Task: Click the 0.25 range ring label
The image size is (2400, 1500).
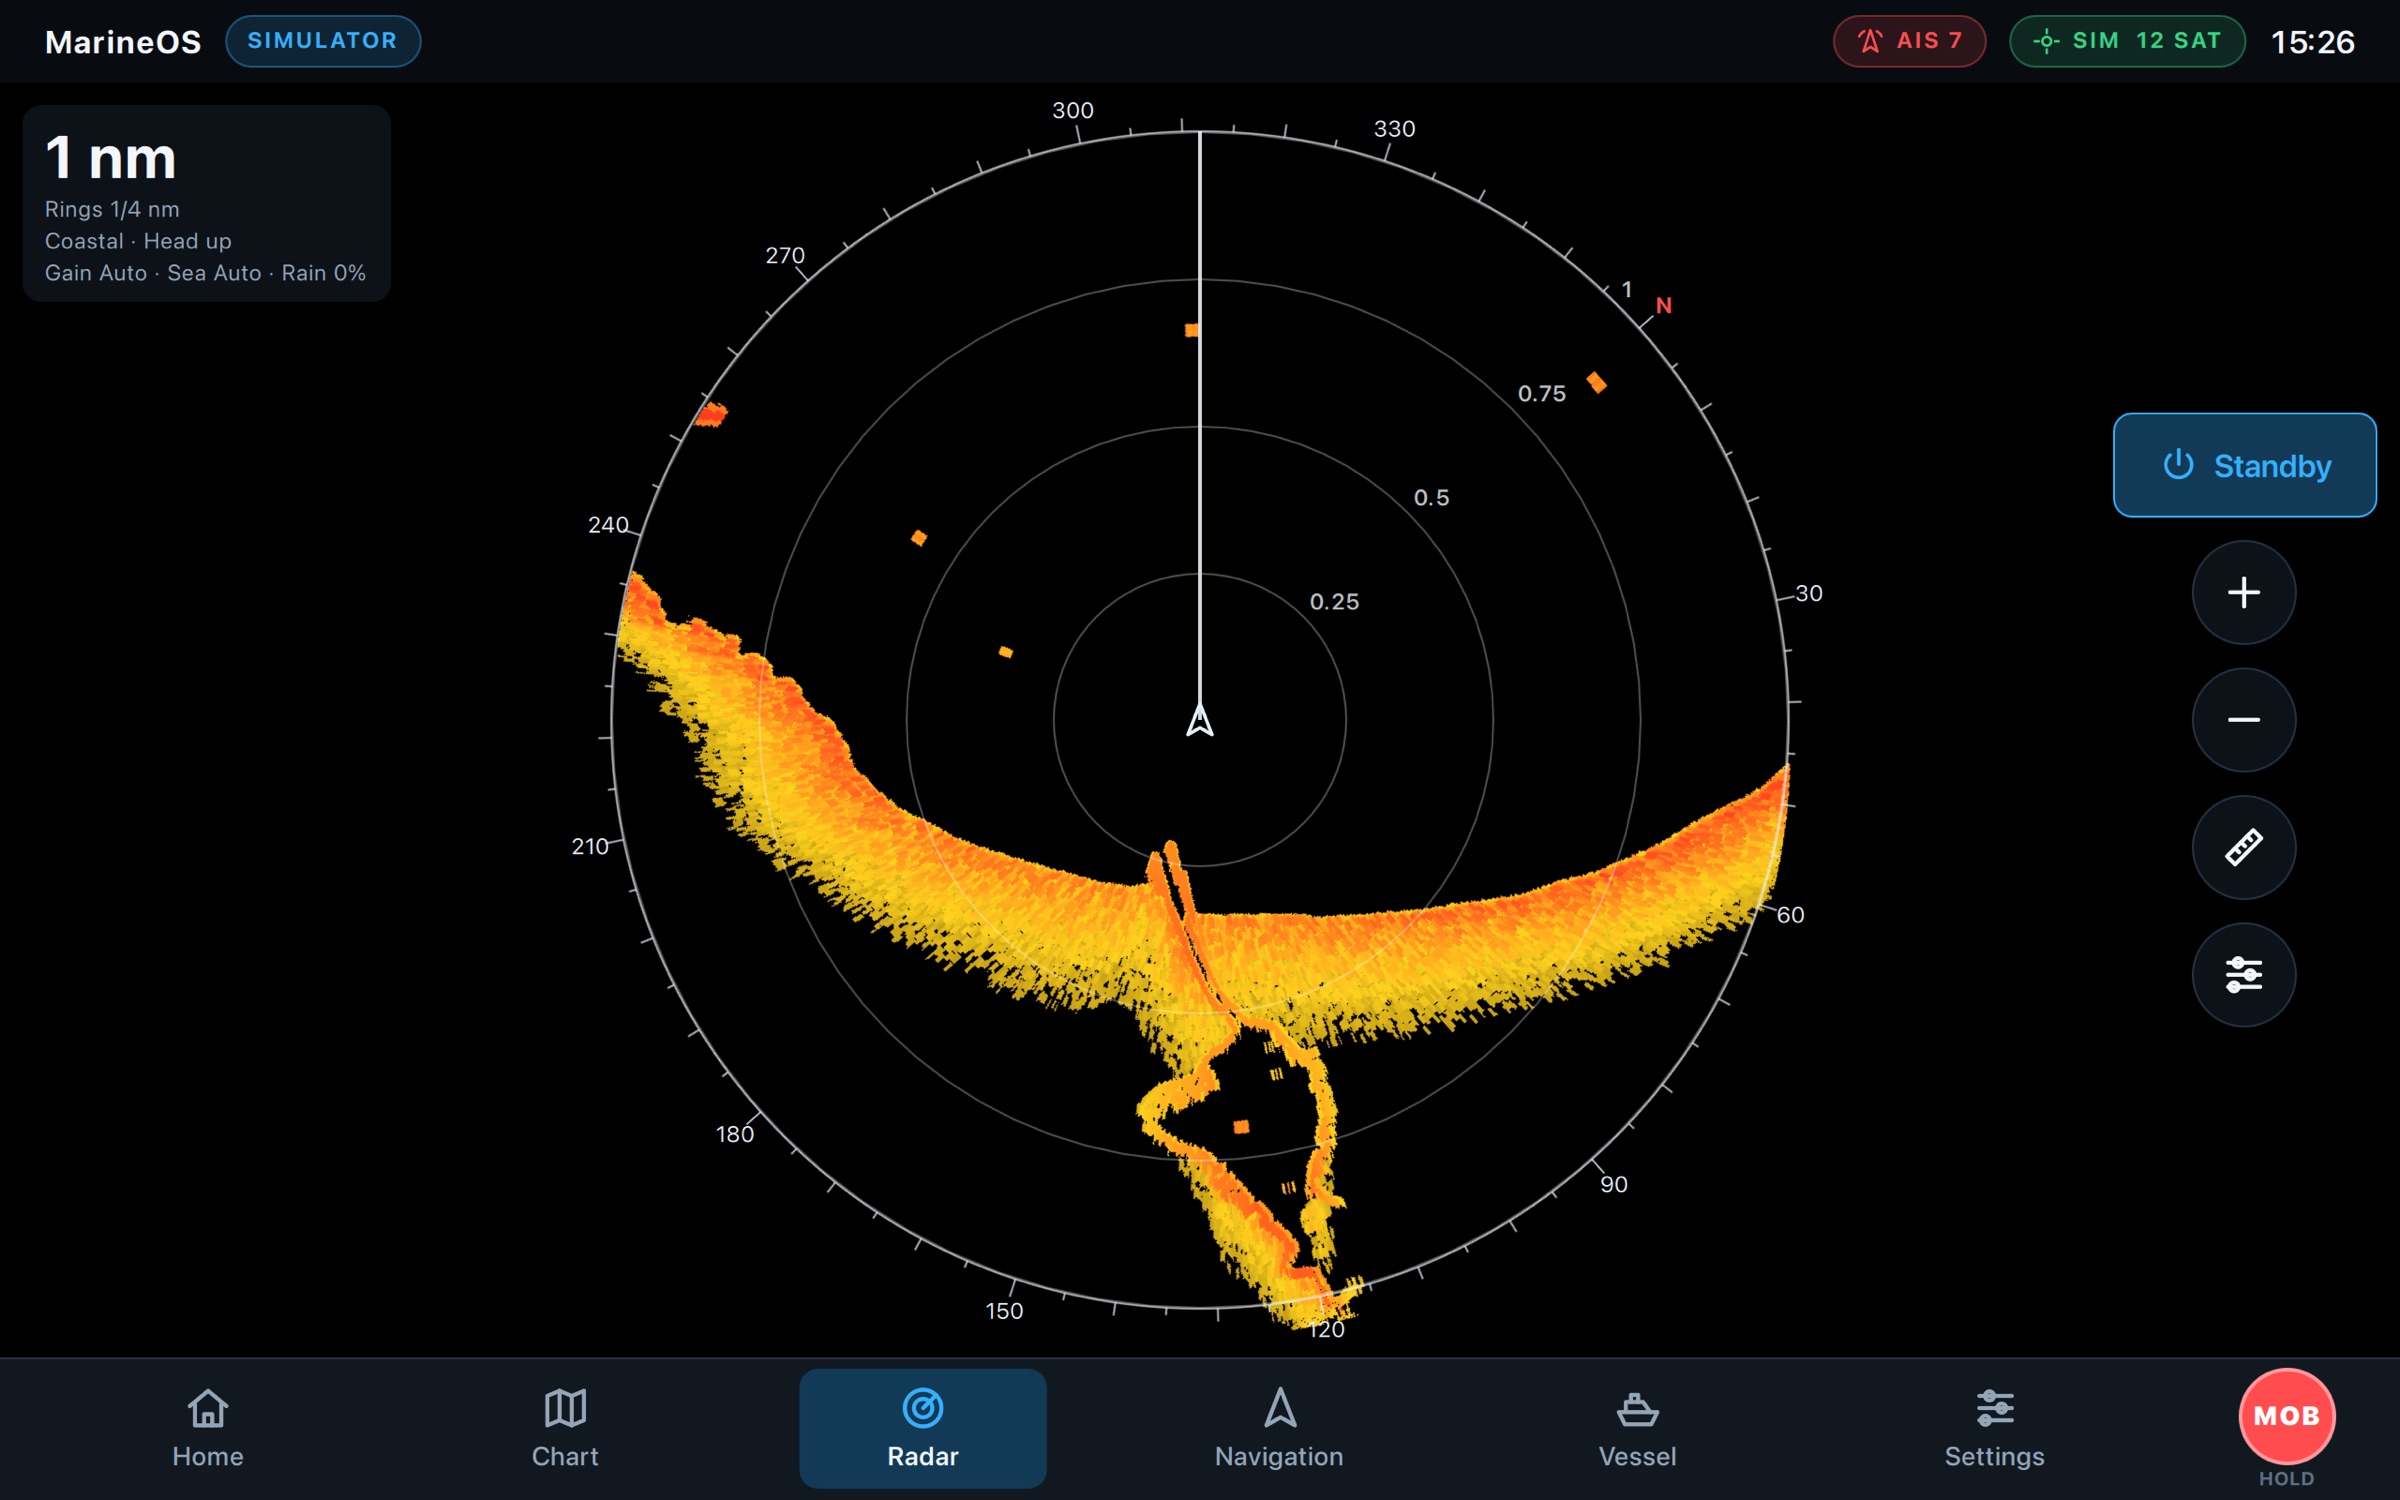Action: point(1335,602)
